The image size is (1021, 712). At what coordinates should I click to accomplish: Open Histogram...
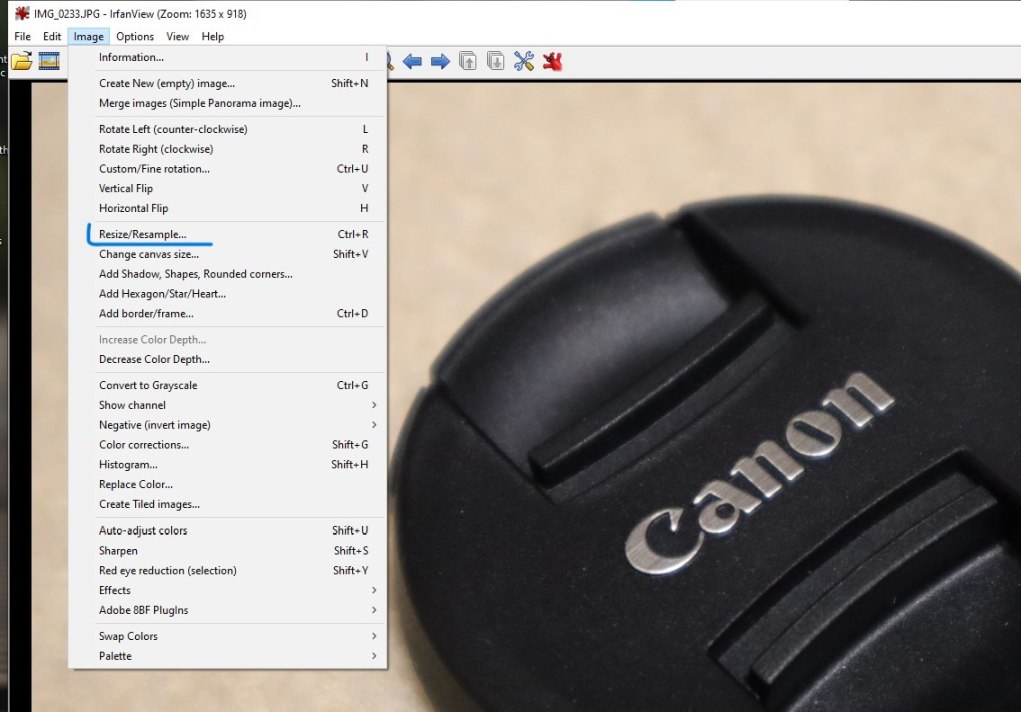click(227, 464)
